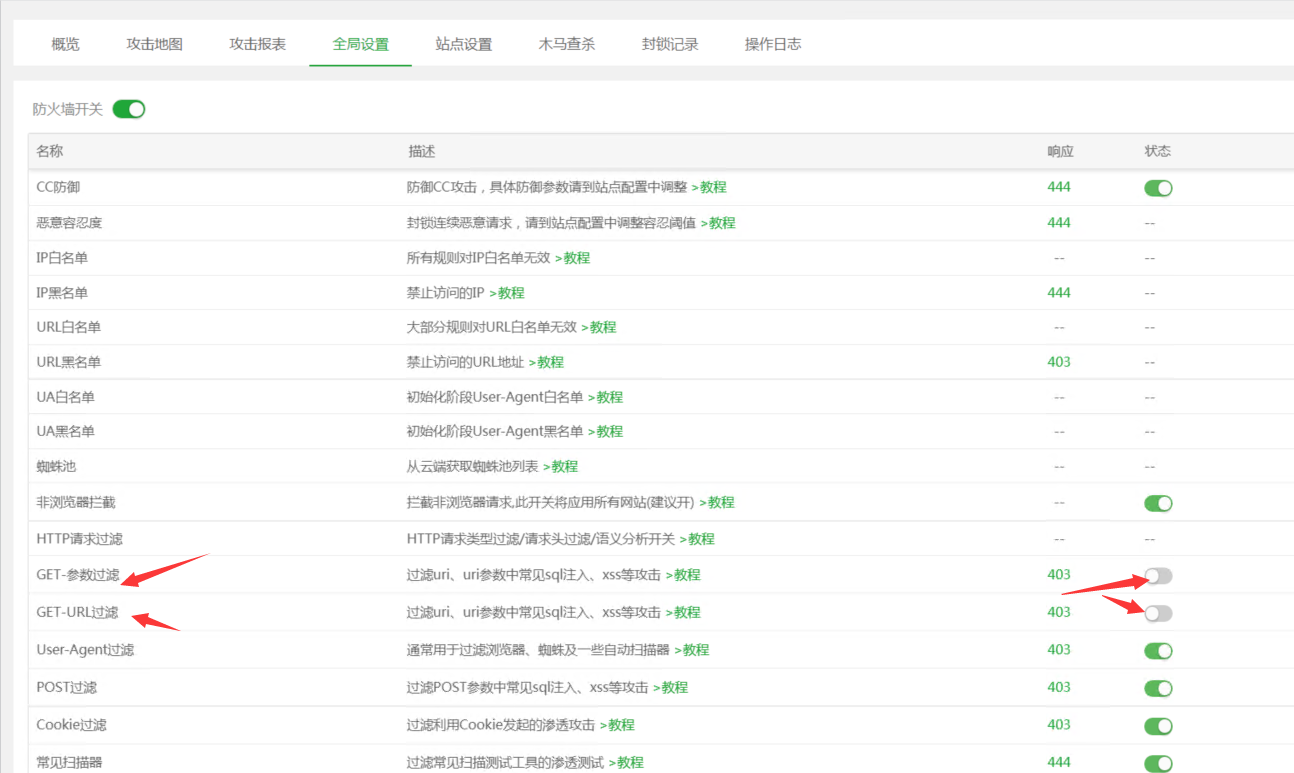This screenshot has height=773, width=1294.
Task: Click the 描述 column header
Action: coord(421,152)
